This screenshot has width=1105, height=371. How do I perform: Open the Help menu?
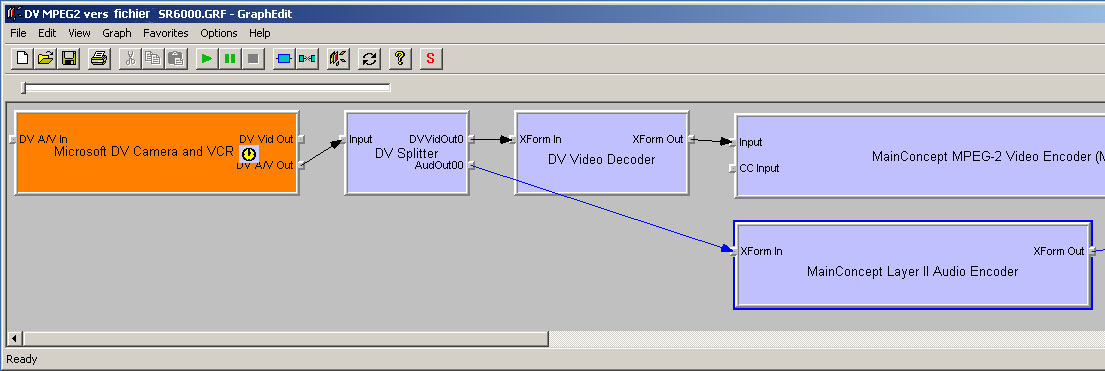pos(259,33)
